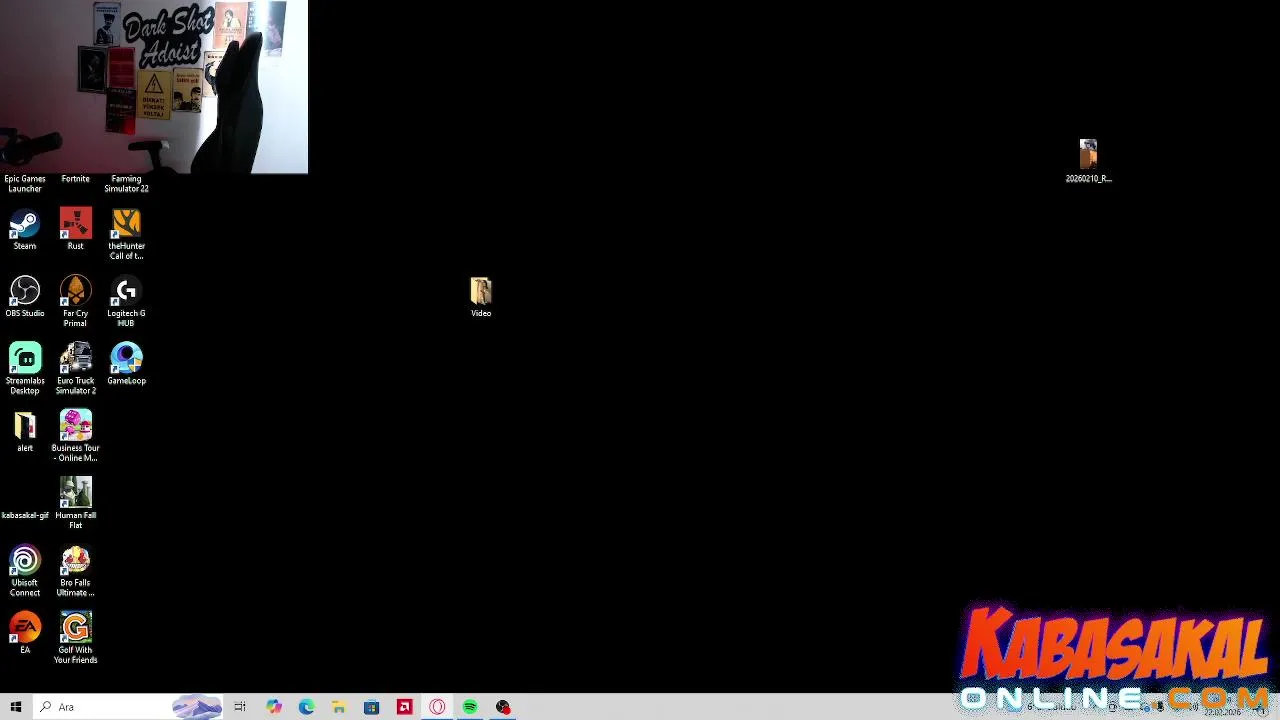Select the OBS Studio desktop icon

[25, 297]
